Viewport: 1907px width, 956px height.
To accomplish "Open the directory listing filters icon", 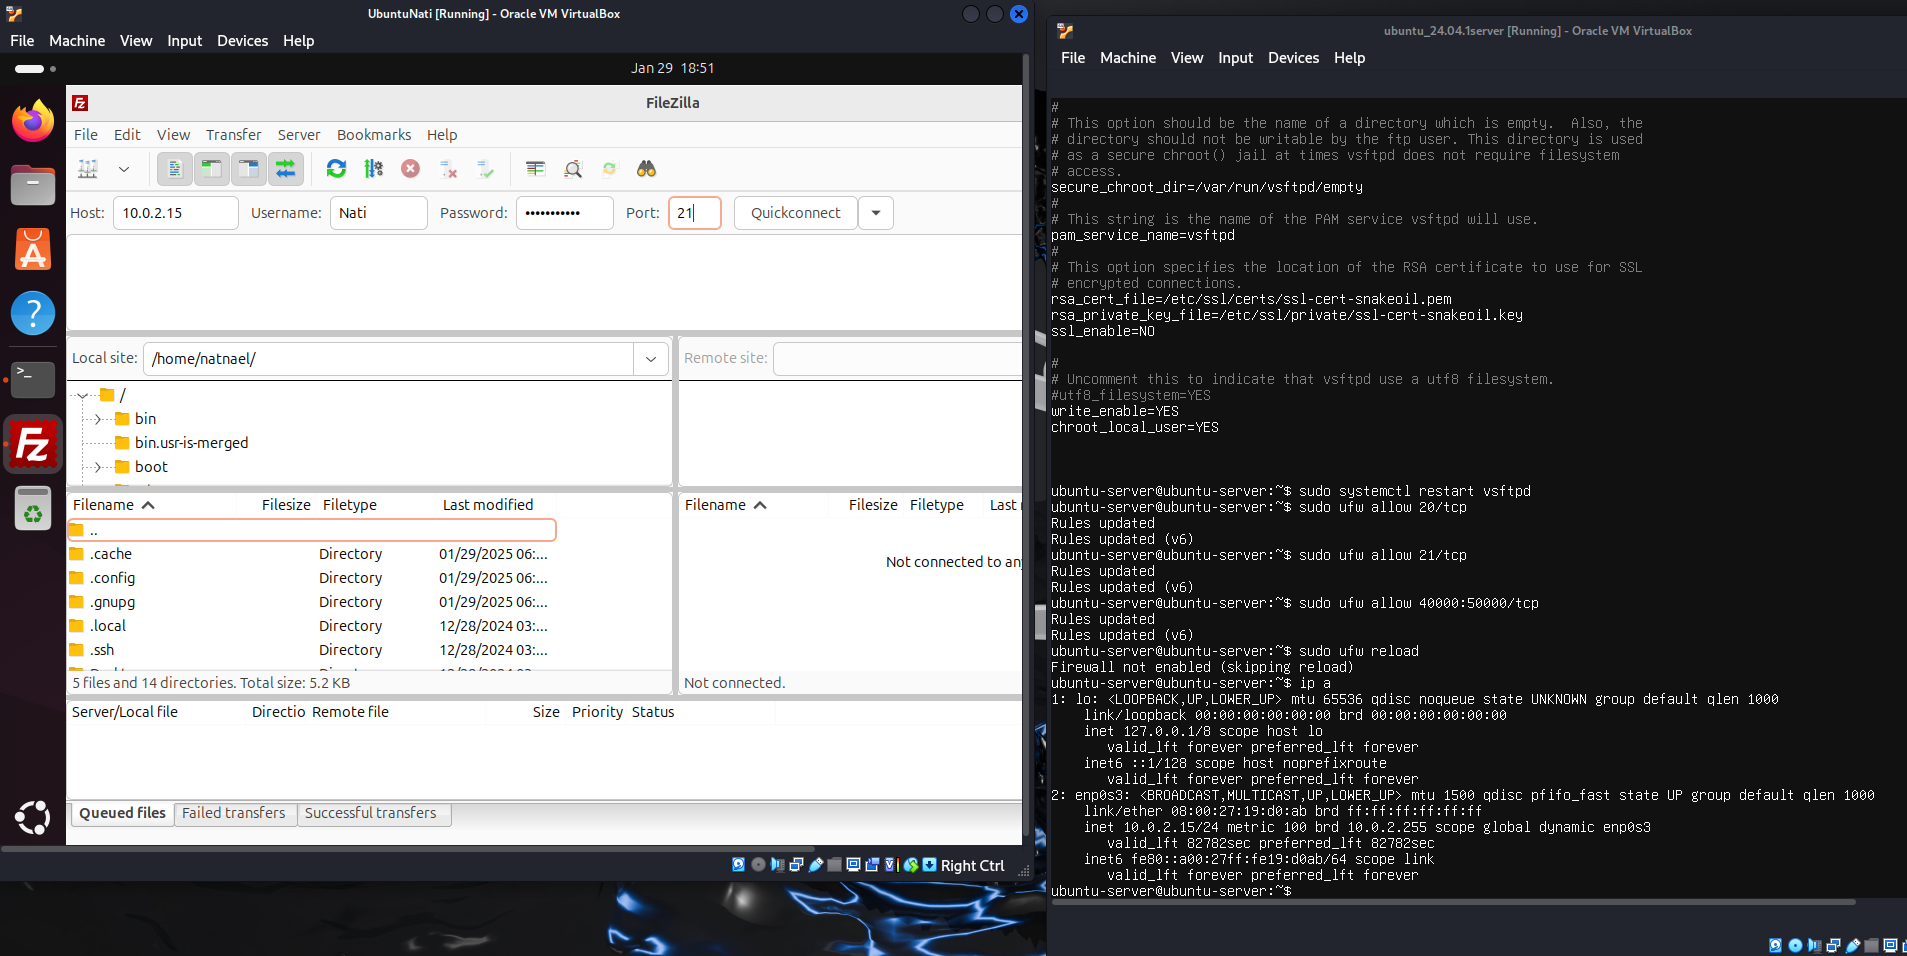I will [x=535, y=169].
